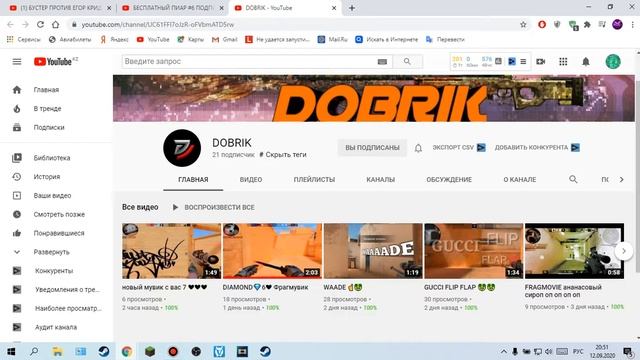Open Аудит канала in sidebar
This screenshot has width=640, height=360.
coord(56,327)
